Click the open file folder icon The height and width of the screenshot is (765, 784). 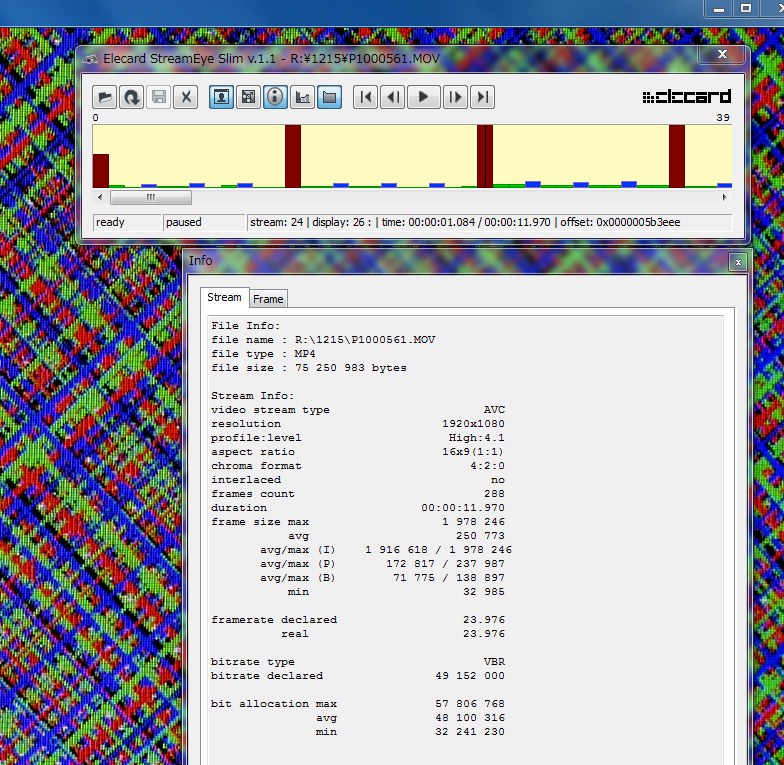point(104,97)
